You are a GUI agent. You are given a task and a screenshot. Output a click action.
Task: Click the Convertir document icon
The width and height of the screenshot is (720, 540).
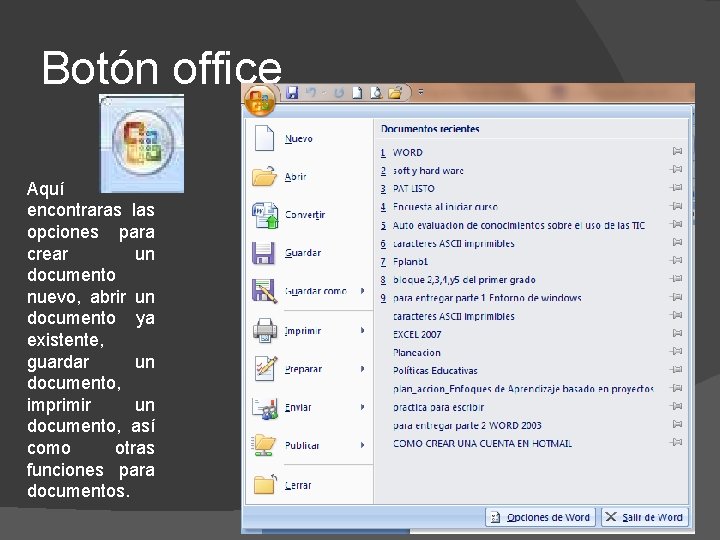coord(265,214)
